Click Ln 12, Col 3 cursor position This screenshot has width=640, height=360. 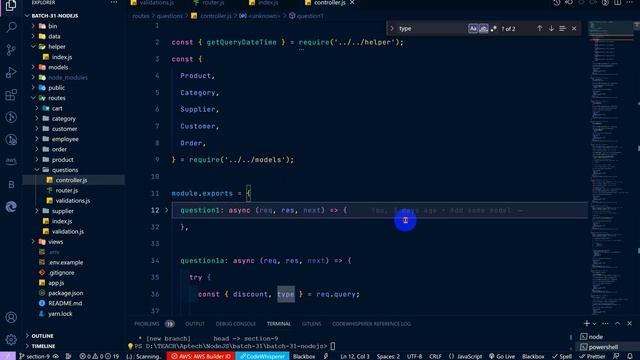pyautogui.click(x=355, y=356)
